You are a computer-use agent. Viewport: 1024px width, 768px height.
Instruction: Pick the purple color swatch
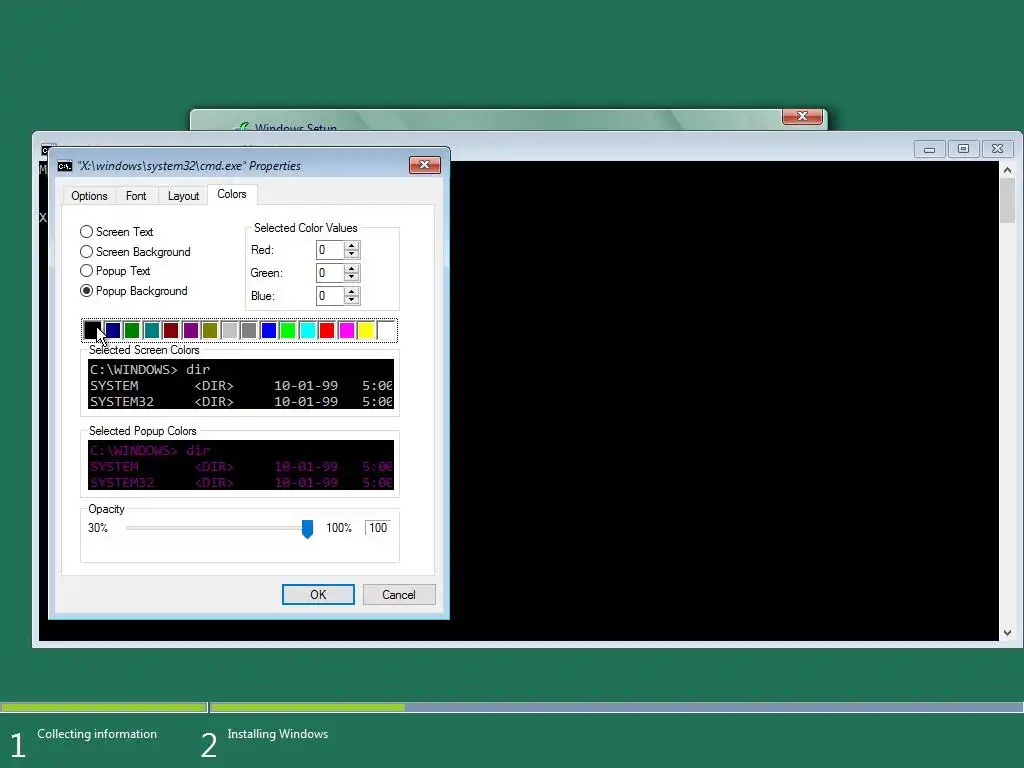(x=191, y=330)
